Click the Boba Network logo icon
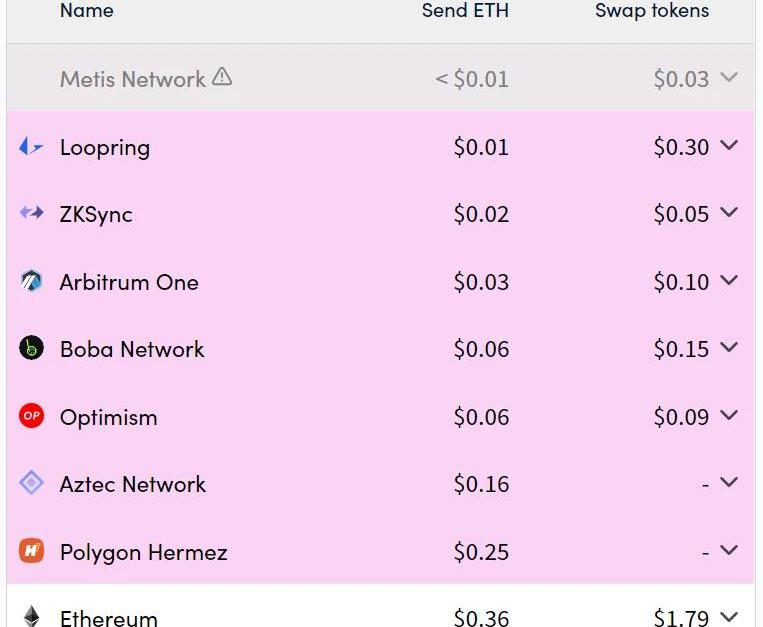Screen dimensions: 763x627 click(31, 348)
